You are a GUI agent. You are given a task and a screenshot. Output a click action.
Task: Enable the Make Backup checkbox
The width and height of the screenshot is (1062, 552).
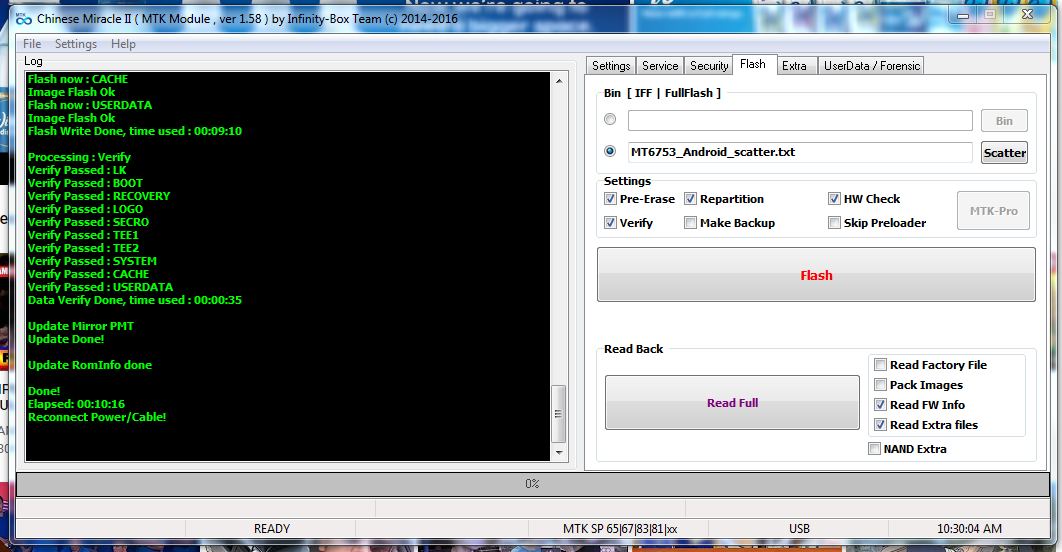(690, 223)
